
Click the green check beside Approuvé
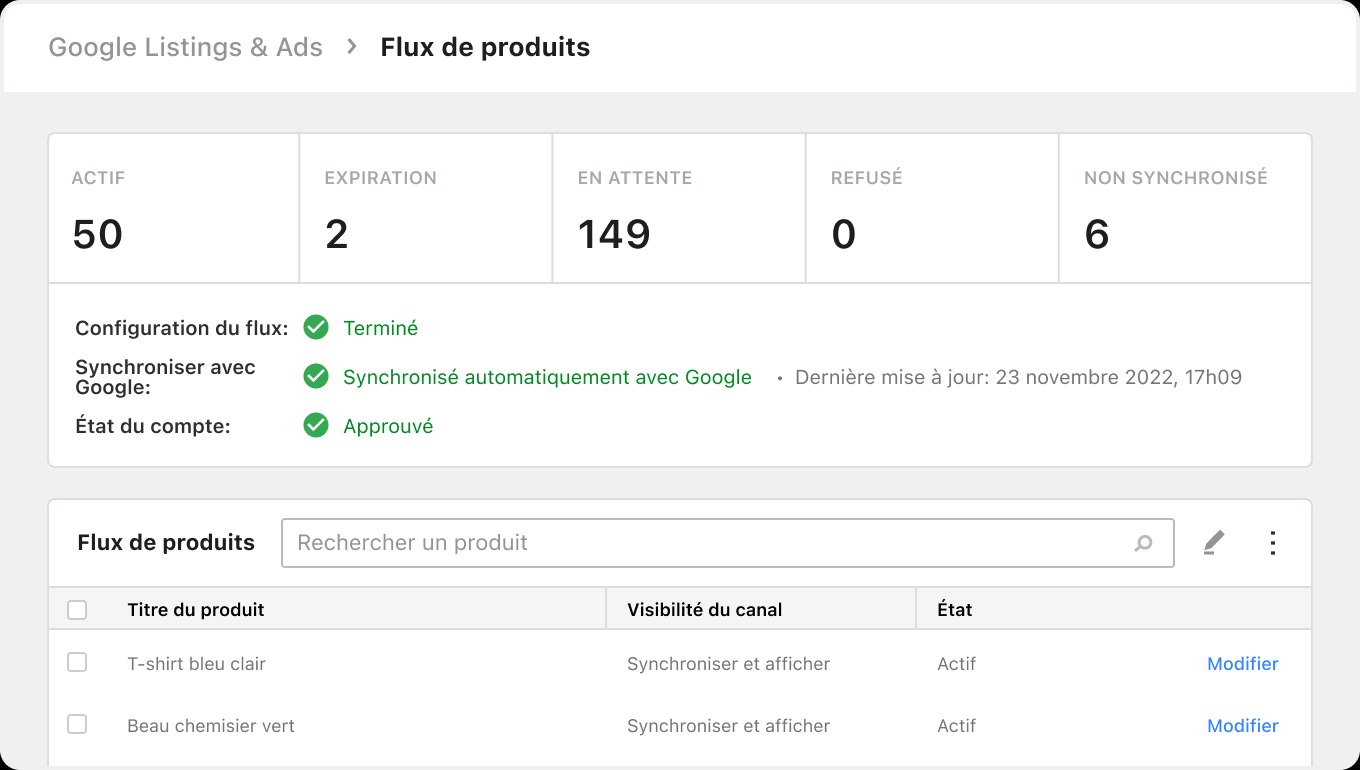316,426
